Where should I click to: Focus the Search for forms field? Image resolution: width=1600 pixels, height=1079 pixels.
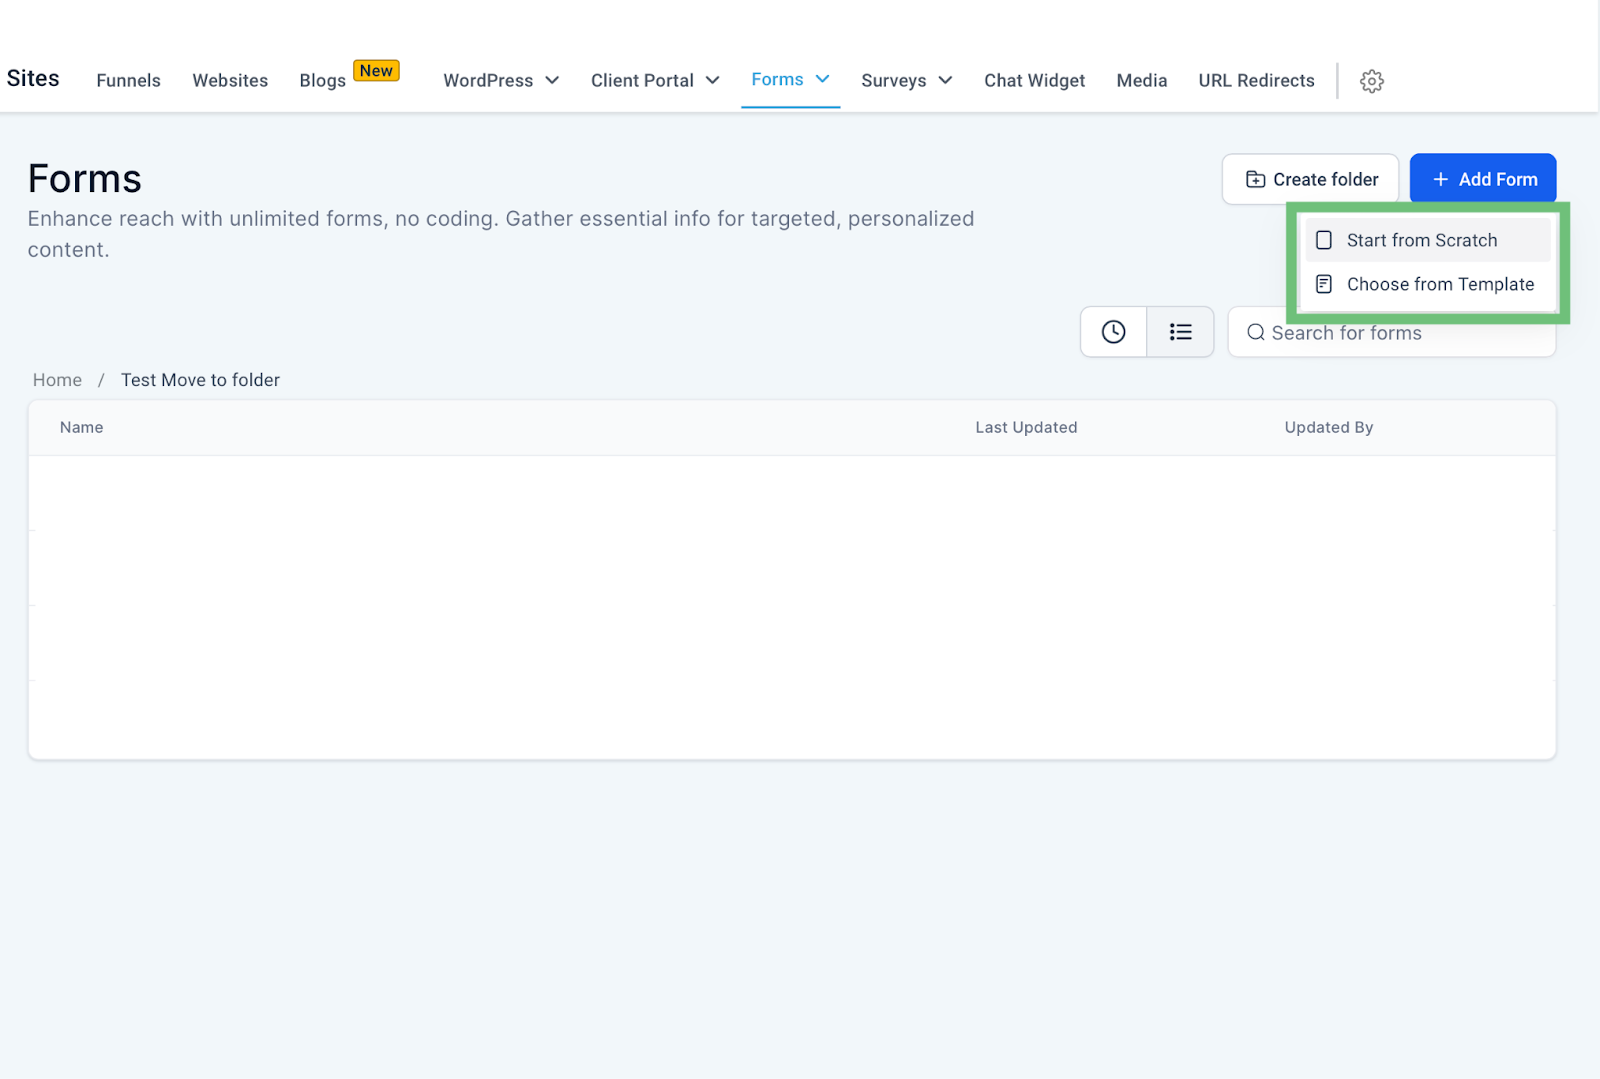click(1391, 333)
